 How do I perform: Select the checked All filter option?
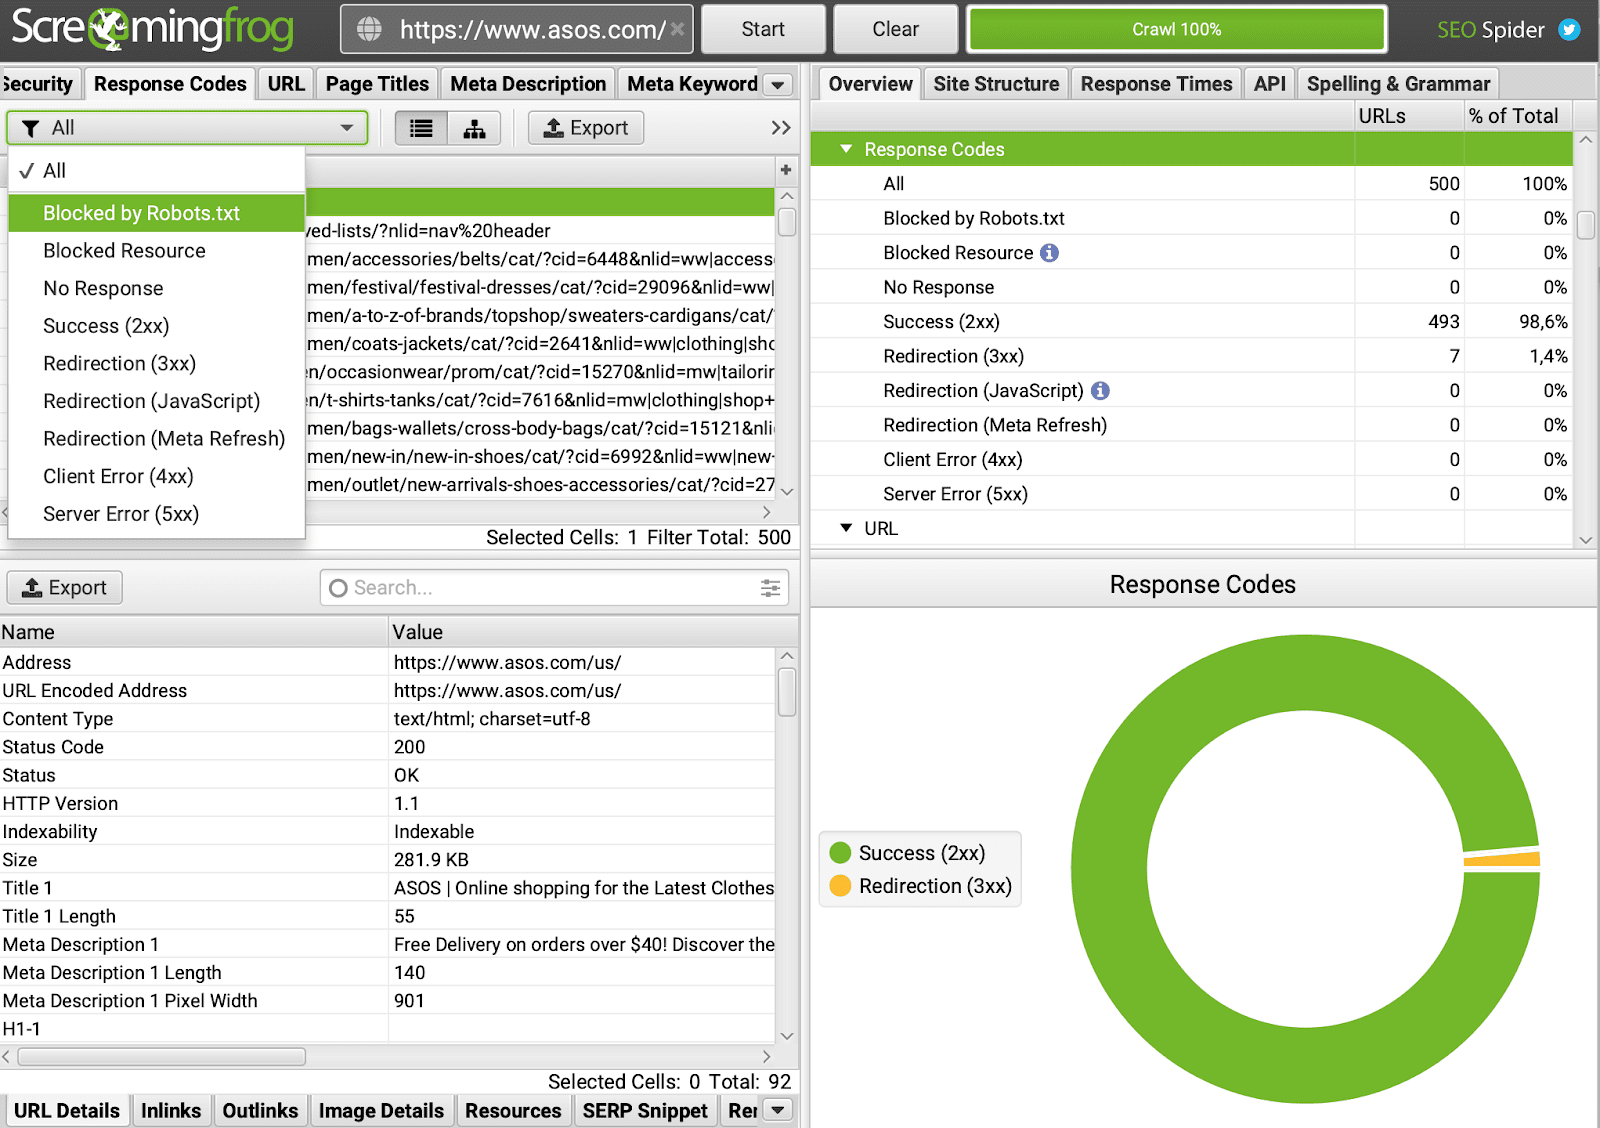point(157,171)
